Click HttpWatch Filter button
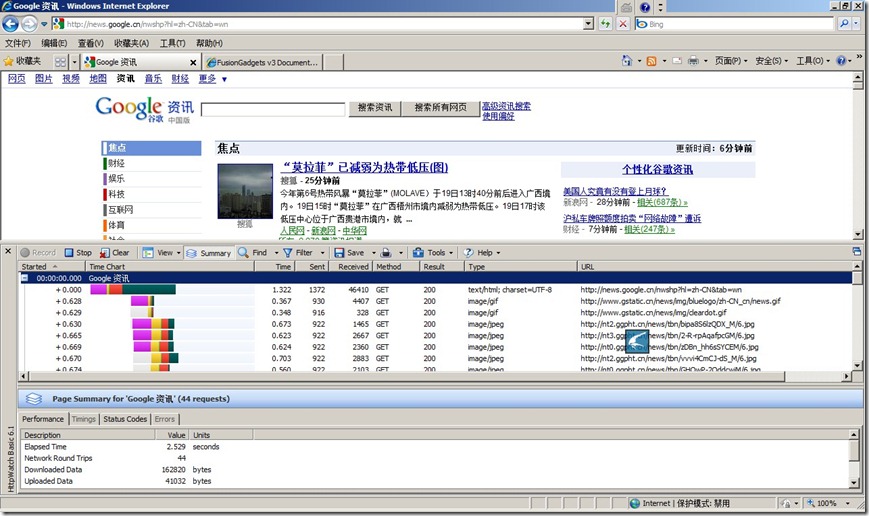This screenshot has width=869, height=516. tap(298, 253)
